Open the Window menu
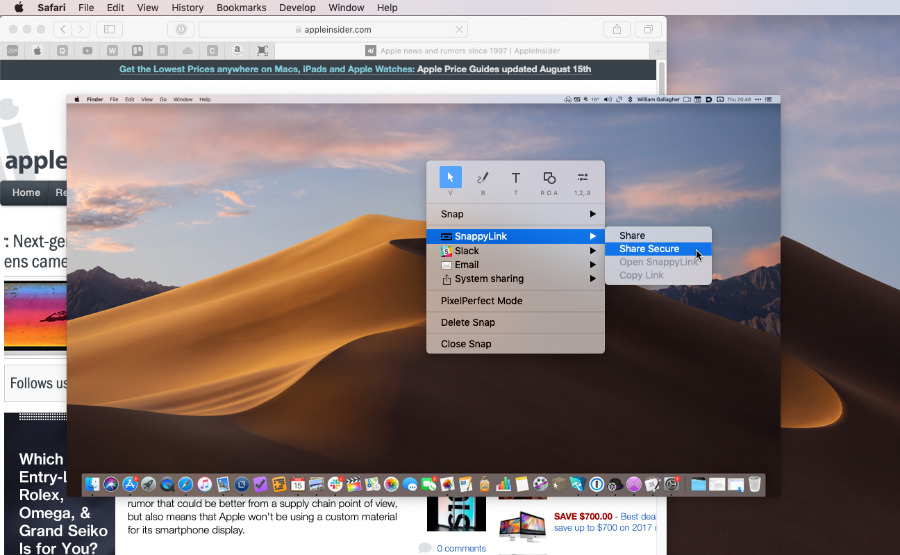Image resolution: width=900 pixels, height=555 pixels. (x=346, y=7)
